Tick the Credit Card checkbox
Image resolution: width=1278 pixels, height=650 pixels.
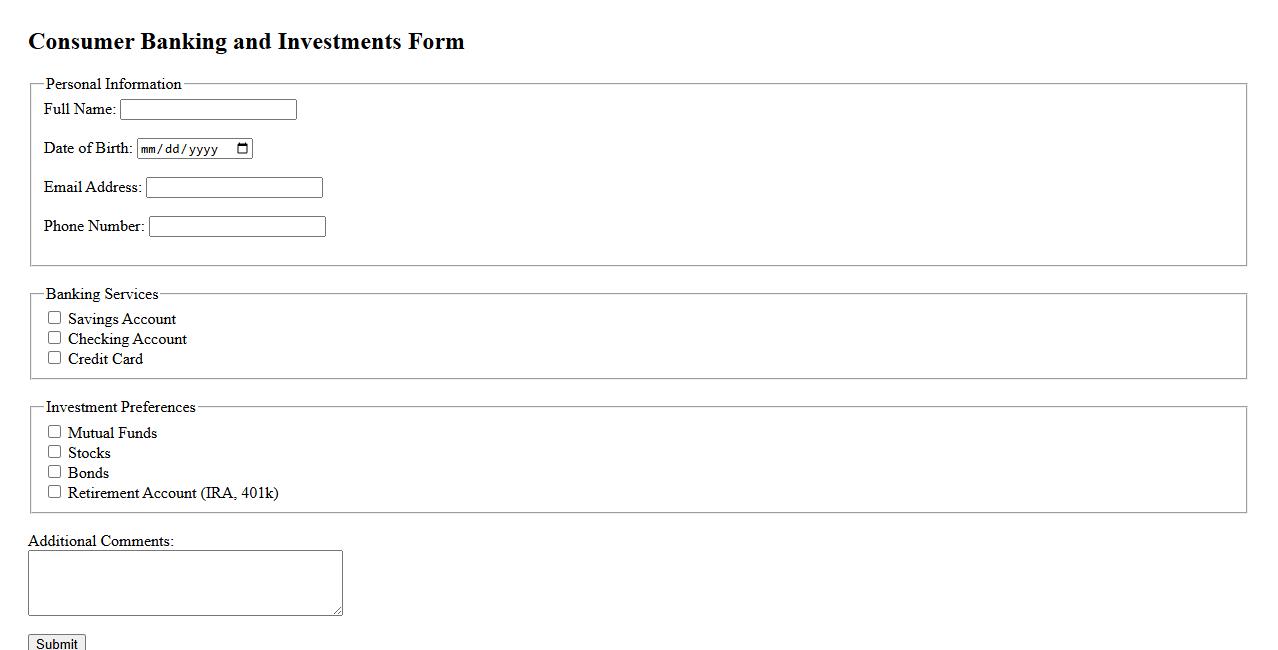point(55,358)
